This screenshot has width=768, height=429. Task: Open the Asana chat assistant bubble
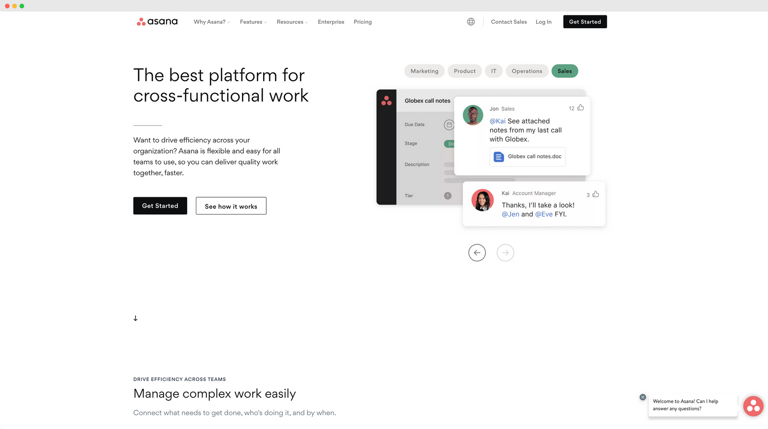(x=753, y=406)
